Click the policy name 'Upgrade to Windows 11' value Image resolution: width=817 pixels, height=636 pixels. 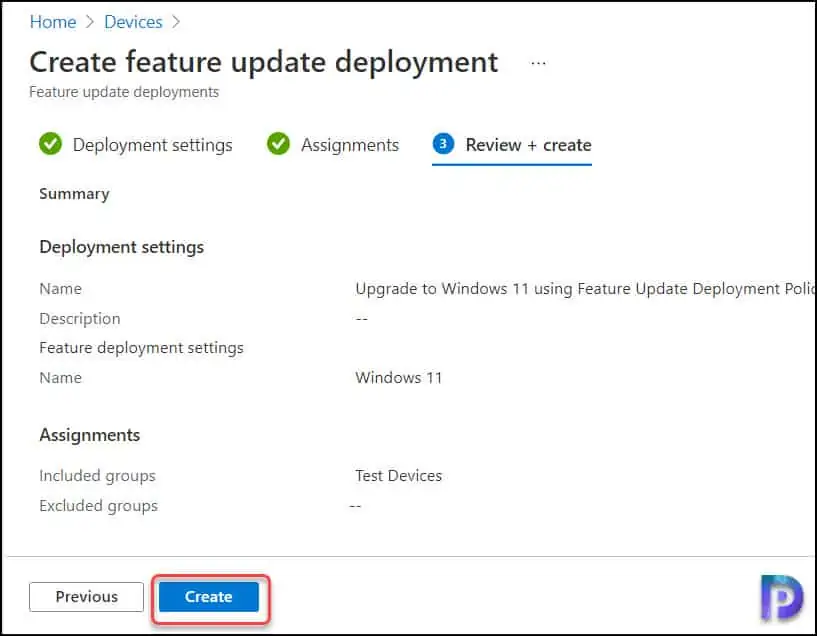[585, 289]
